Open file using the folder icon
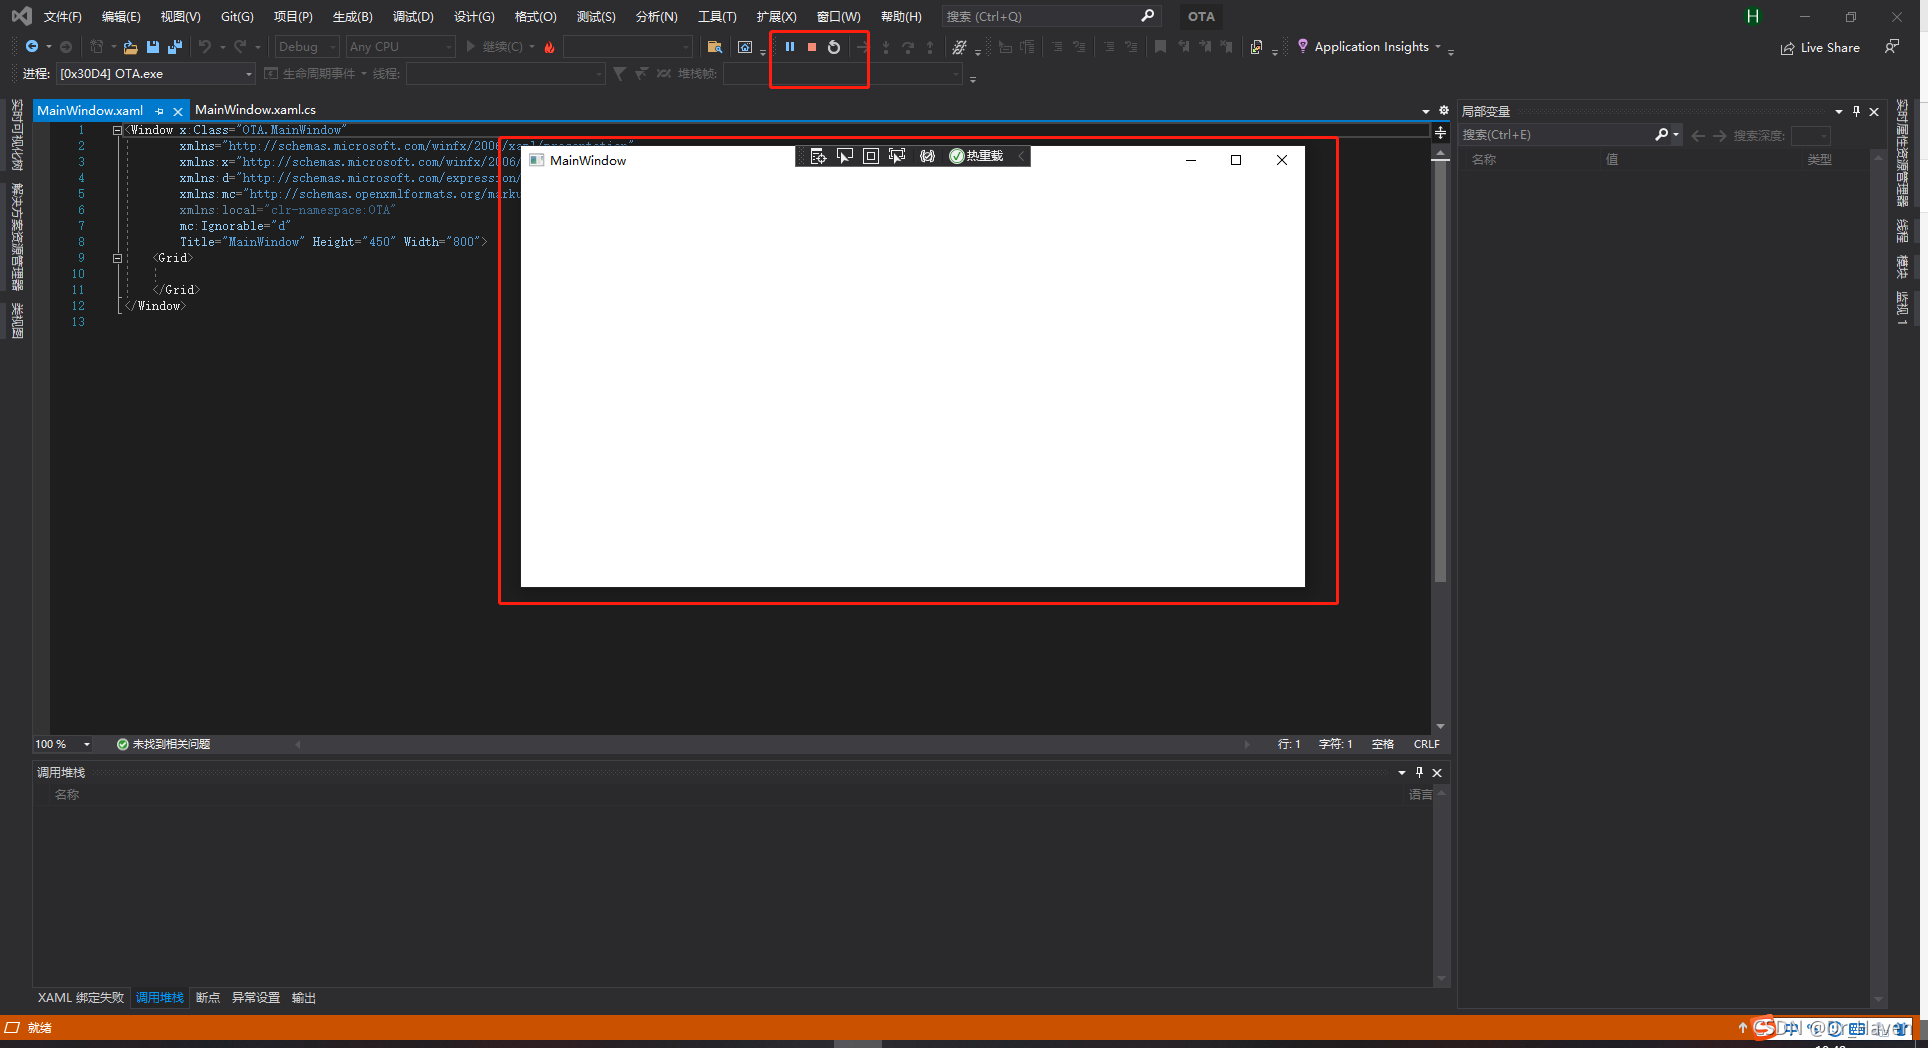The image size is (1928, 1048). tap(130, 47)
